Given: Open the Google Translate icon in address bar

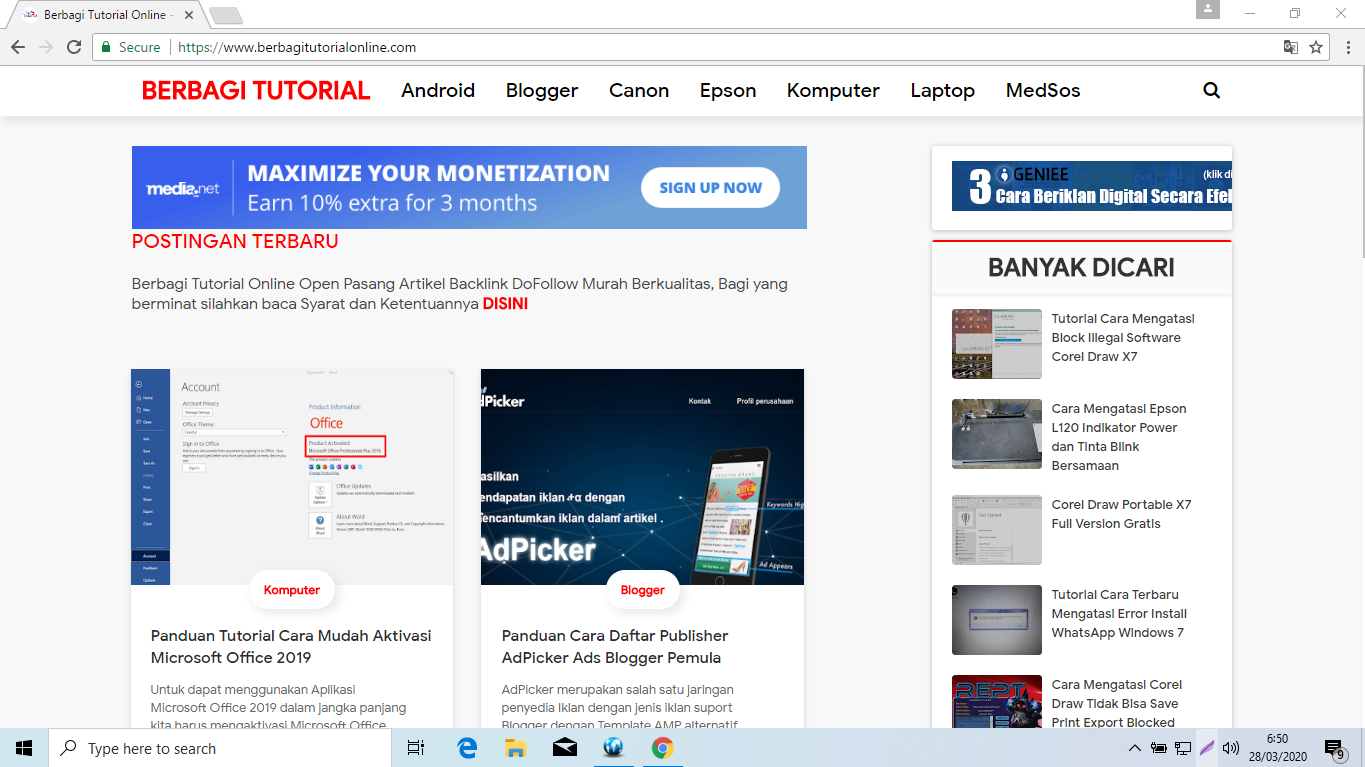Looking at the screenshot, I should [1291, 47].
